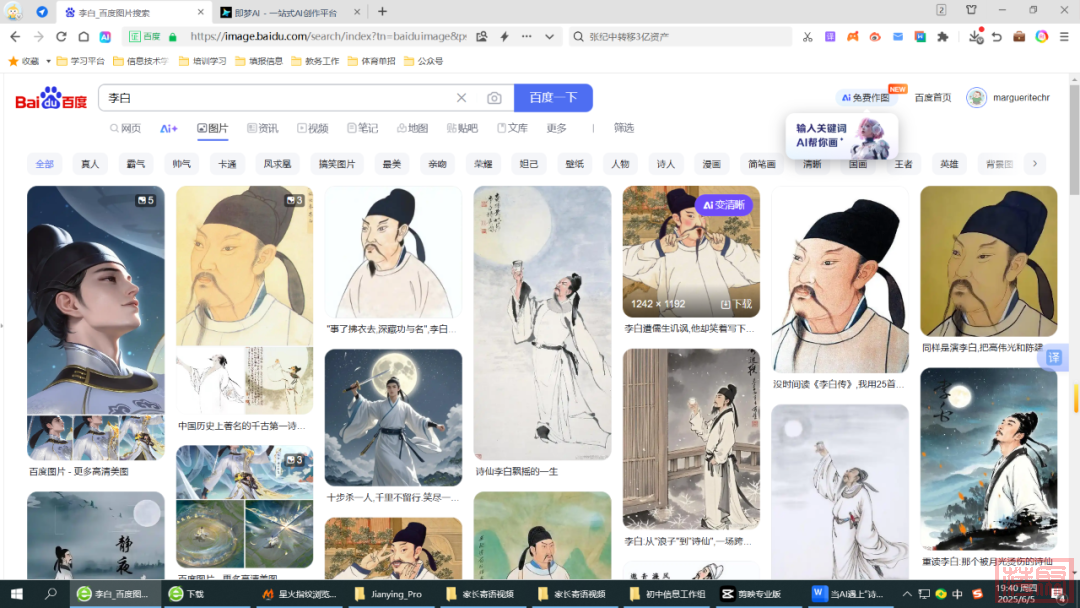
Task: Click the scissors screenshot tool icon
Action: tap(807, 36)
